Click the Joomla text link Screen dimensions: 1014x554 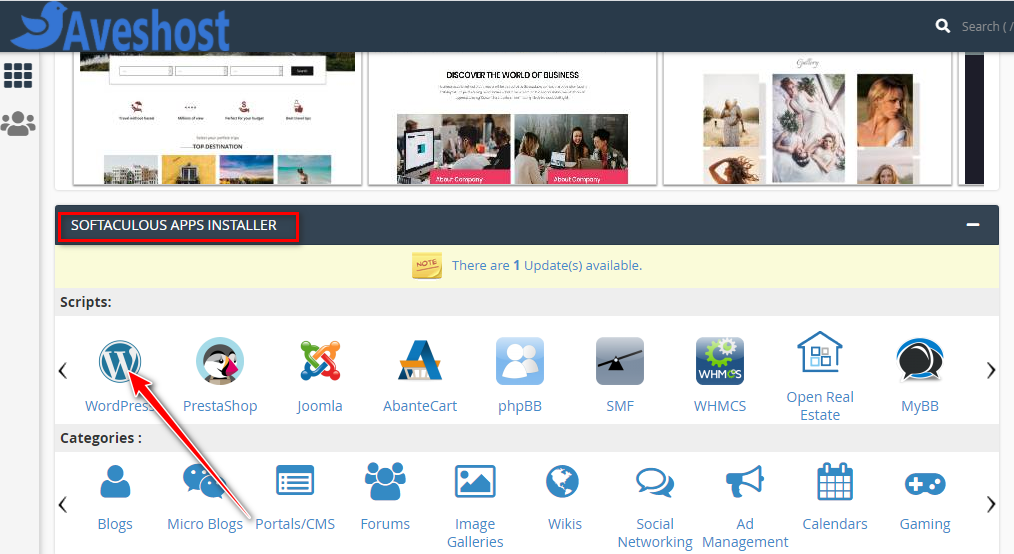tap(319, 406)
